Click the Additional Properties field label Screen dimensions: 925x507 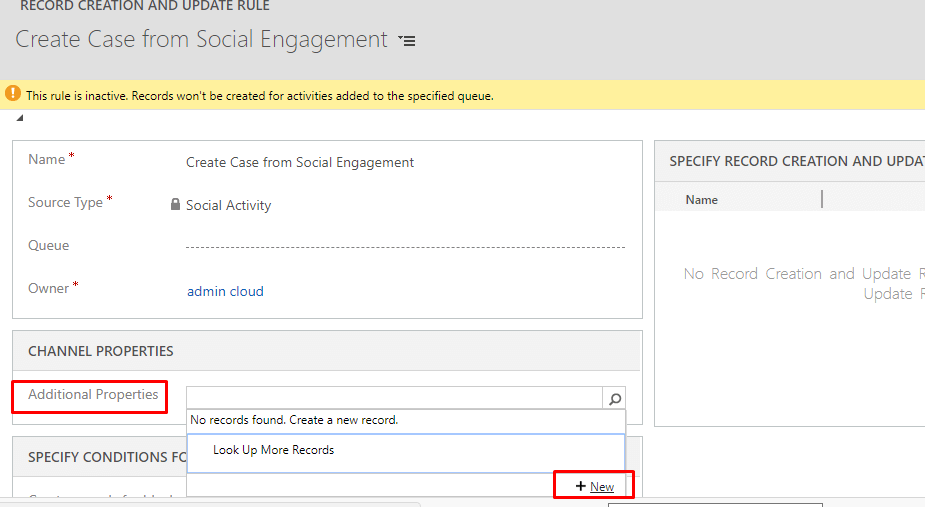coord(93,395)
